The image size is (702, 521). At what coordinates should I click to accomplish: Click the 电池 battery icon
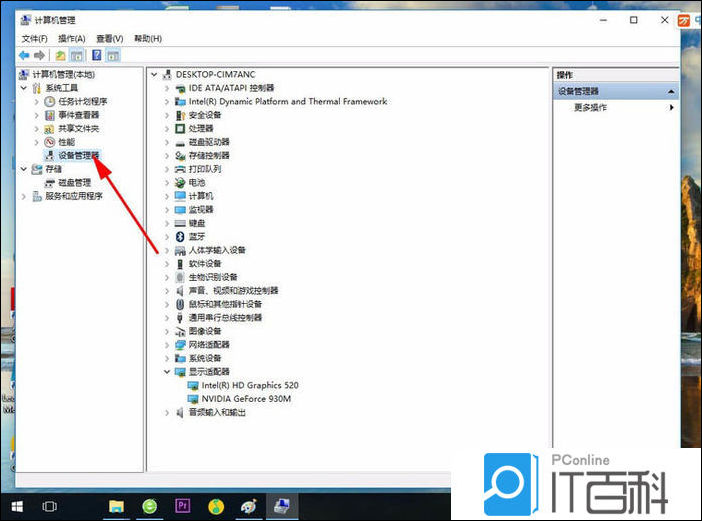click(x=180, y=183)
